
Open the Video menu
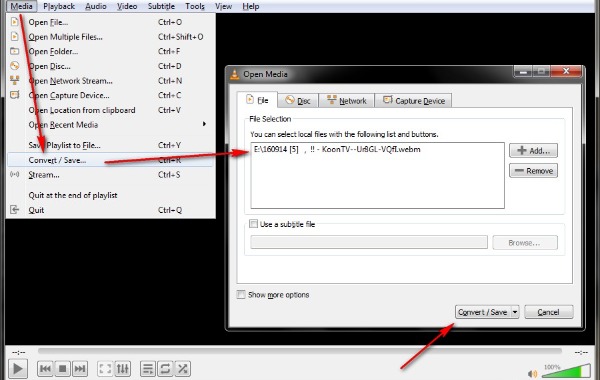tap(127, 6)
